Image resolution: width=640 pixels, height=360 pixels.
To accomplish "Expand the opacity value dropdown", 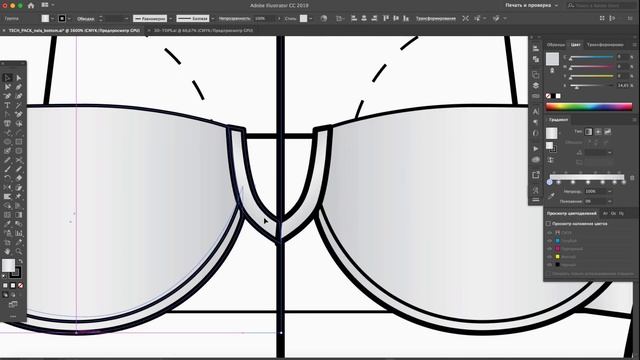I will pos(279,19).
